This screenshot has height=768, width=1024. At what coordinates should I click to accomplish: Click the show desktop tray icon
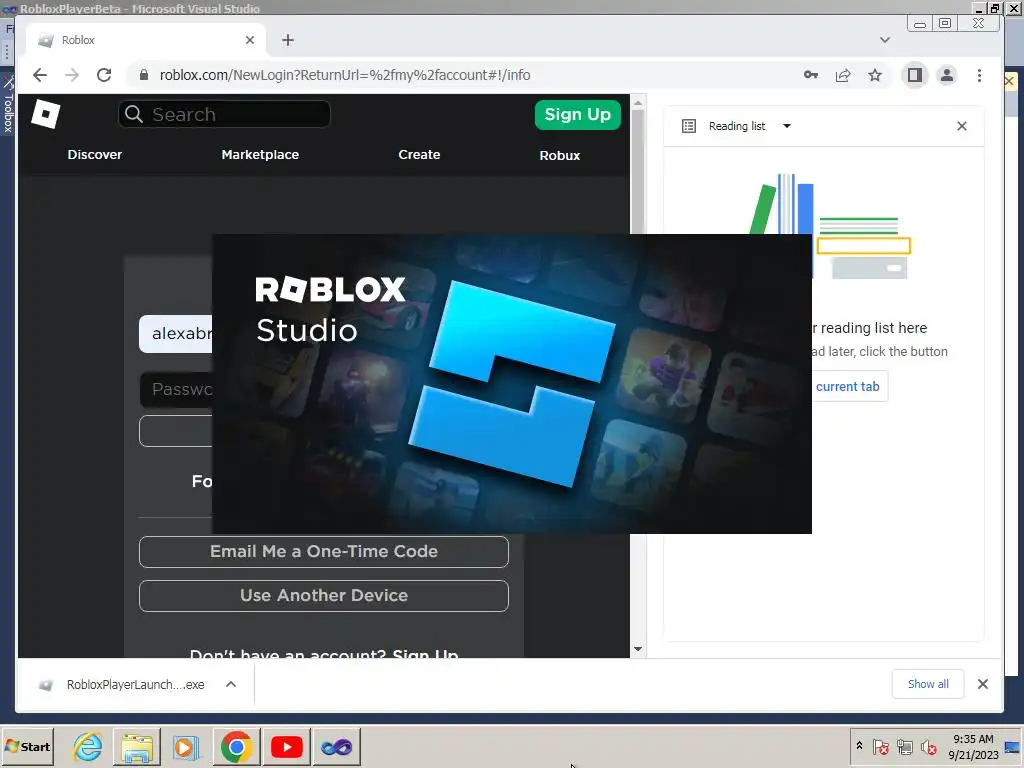point(1013,746)
